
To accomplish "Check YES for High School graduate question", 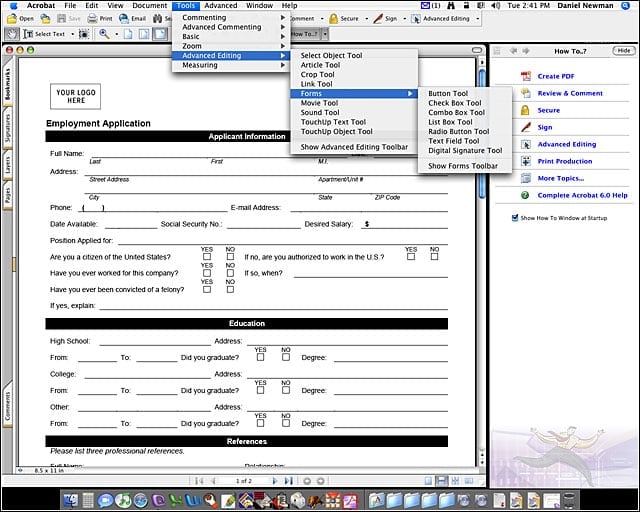I will tap(260, 357).
